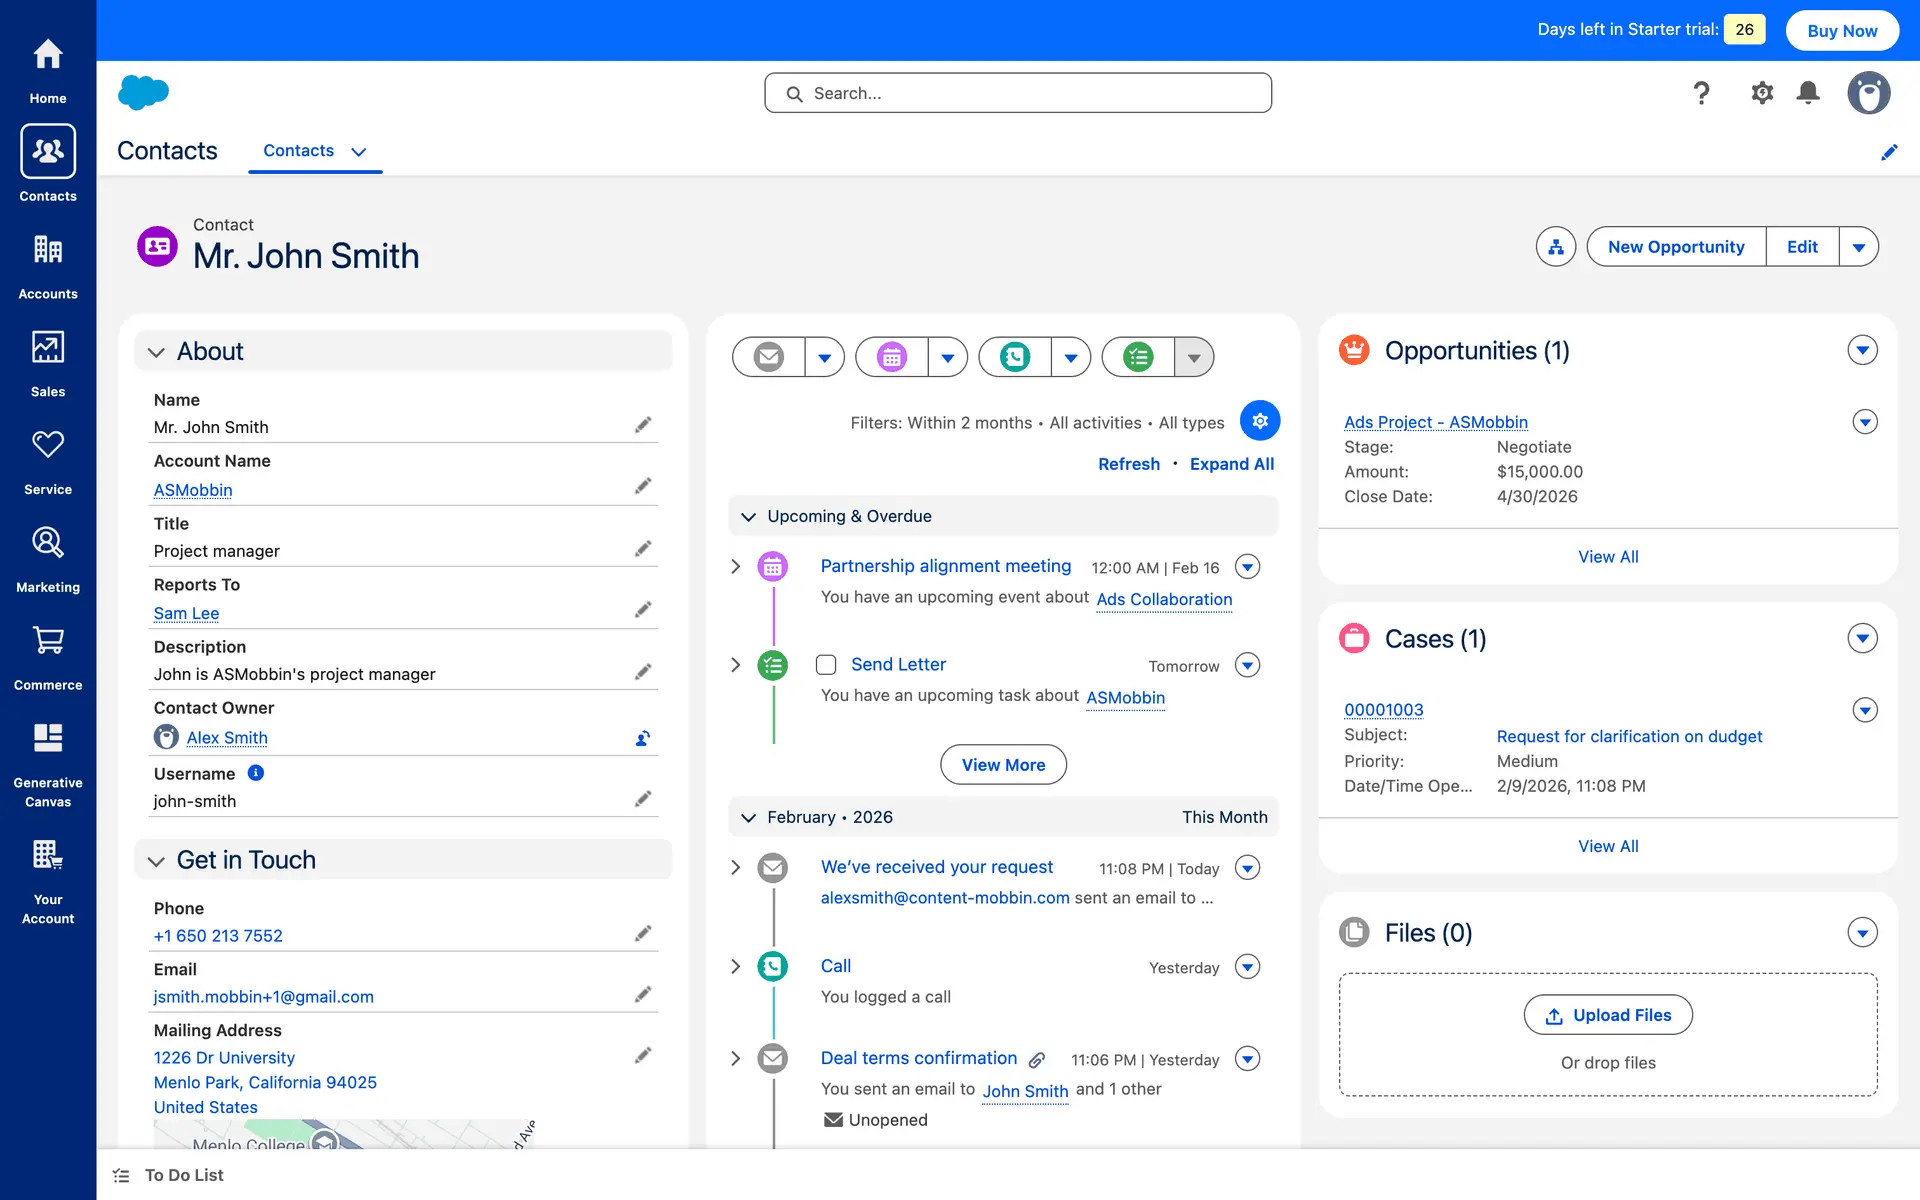Click the change contact owner icon
Image resolution: width=1920 pixels, height=1200 pixels.
point(643,738)
